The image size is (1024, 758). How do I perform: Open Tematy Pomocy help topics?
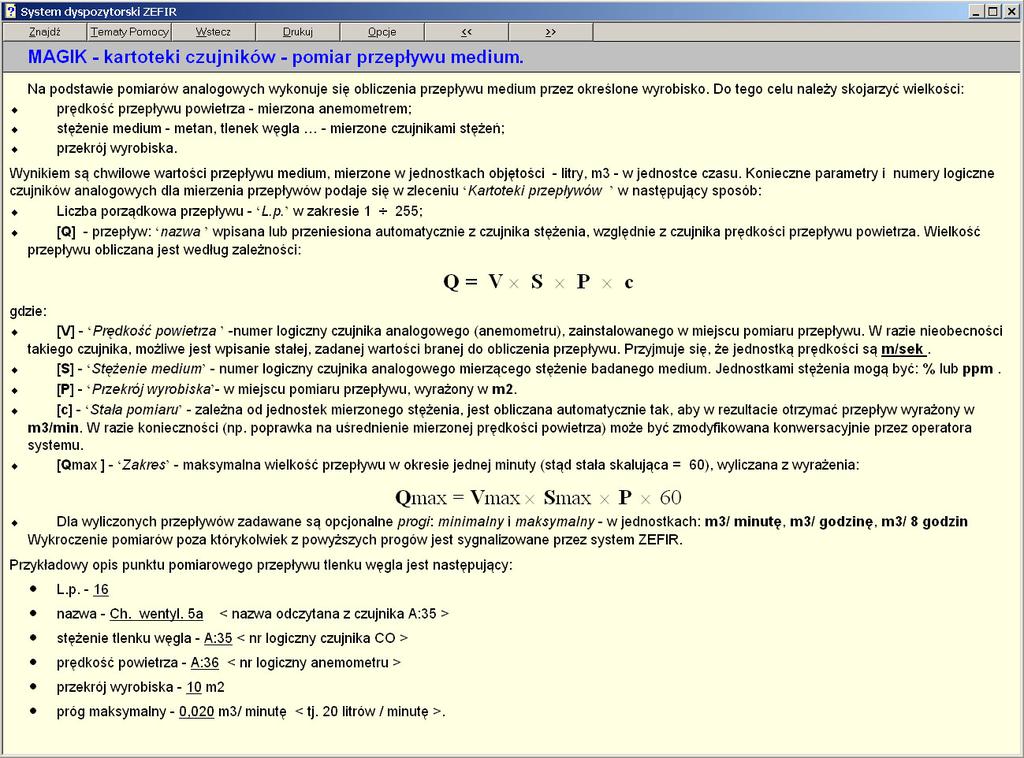(129, 32)
